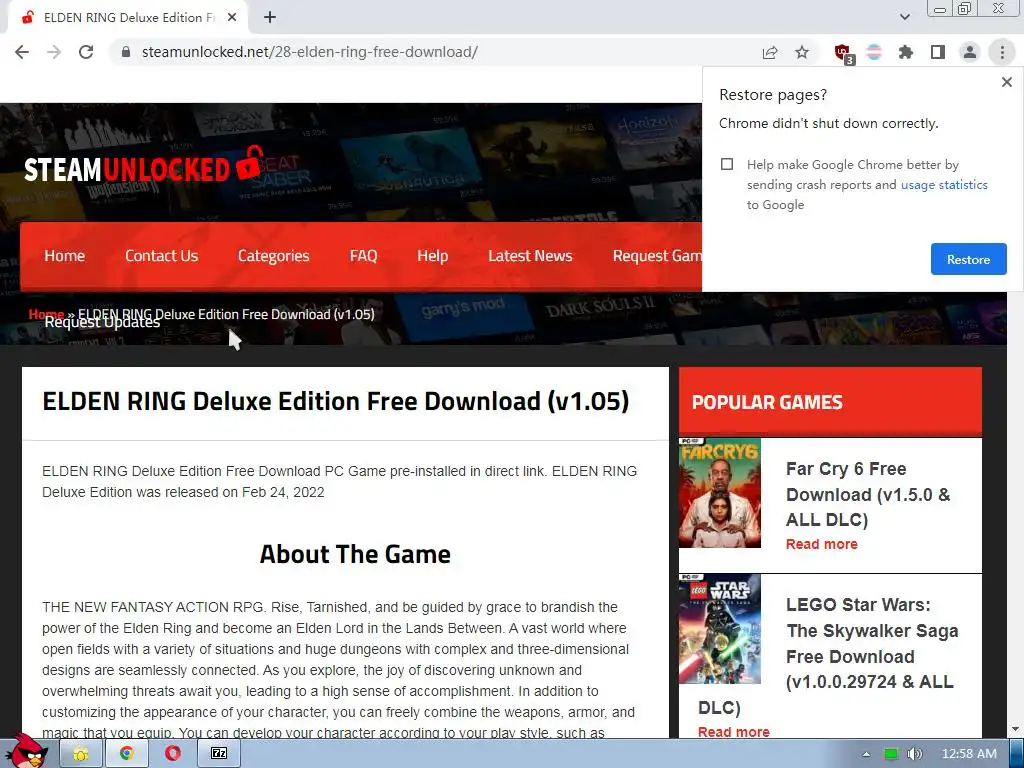
Task: Share this page using the share icon
Action: pos(770,52)
